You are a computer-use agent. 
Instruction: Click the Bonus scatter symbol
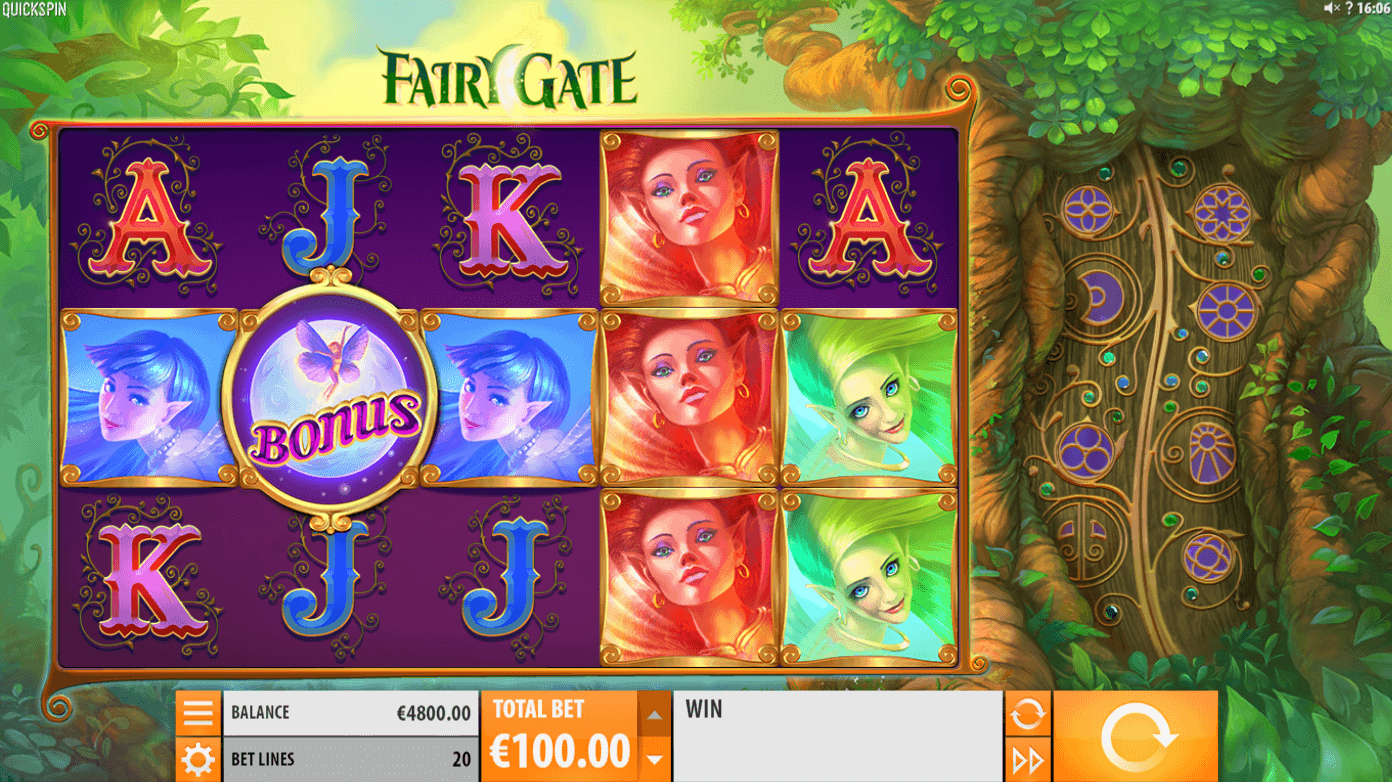point(330,399)
